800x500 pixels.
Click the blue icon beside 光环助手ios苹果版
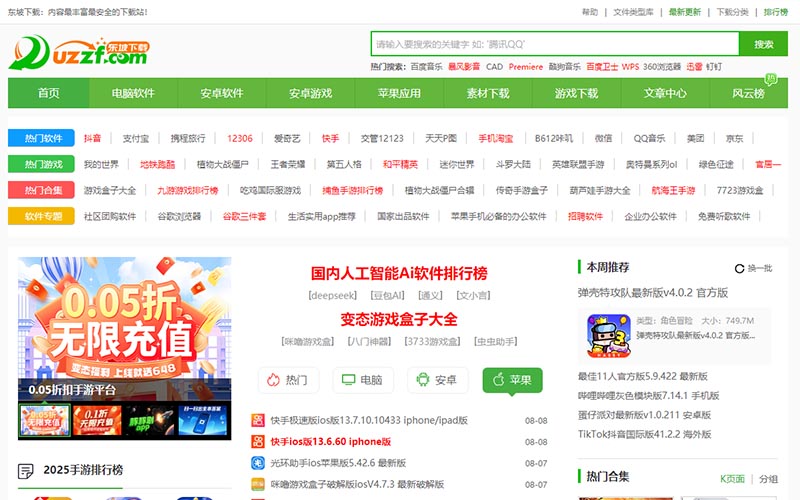click(258, 463)
